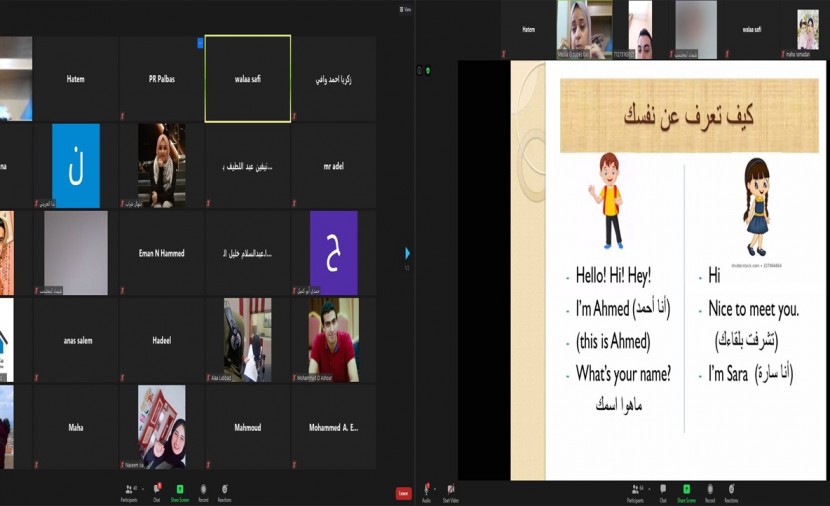
Task: Open Participants list in the shared-slide window
Action: click(x=634, y=490)
